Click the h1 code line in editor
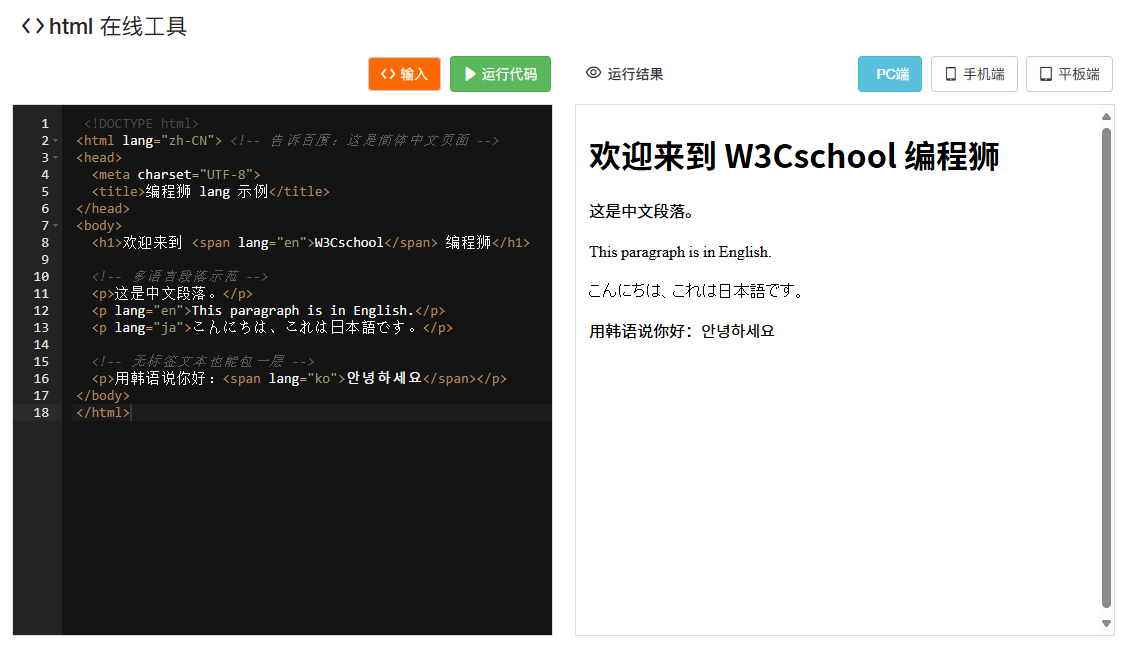 tap(310, 243)
